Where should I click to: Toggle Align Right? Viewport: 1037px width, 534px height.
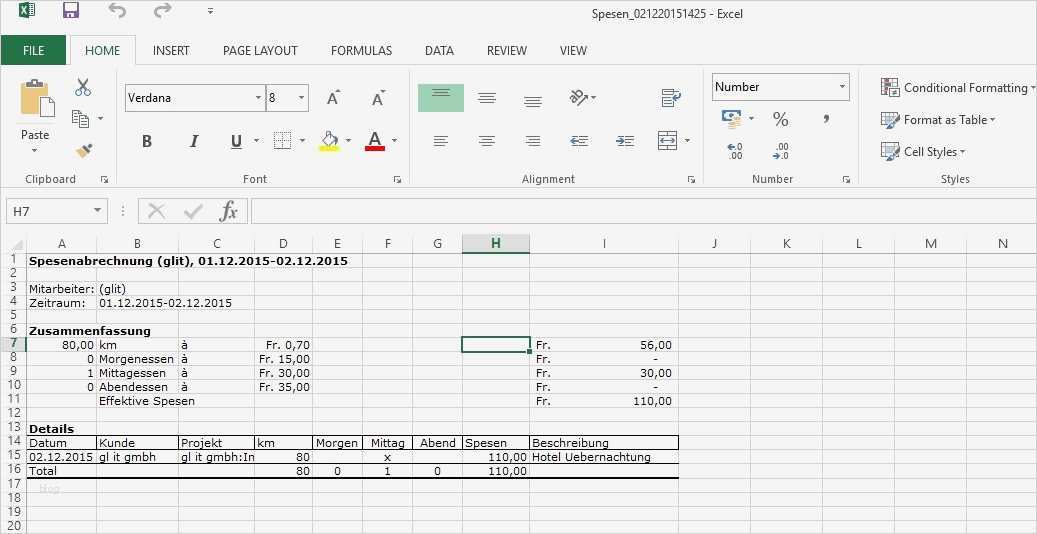click(x=532, y=141)
